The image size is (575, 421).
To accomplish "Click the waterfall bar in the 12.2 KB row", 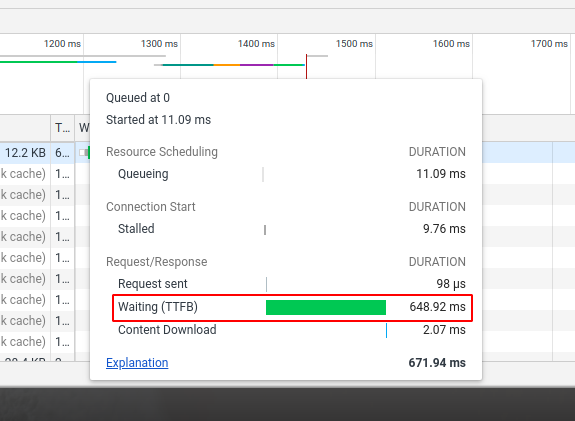I will coord(85,152).
